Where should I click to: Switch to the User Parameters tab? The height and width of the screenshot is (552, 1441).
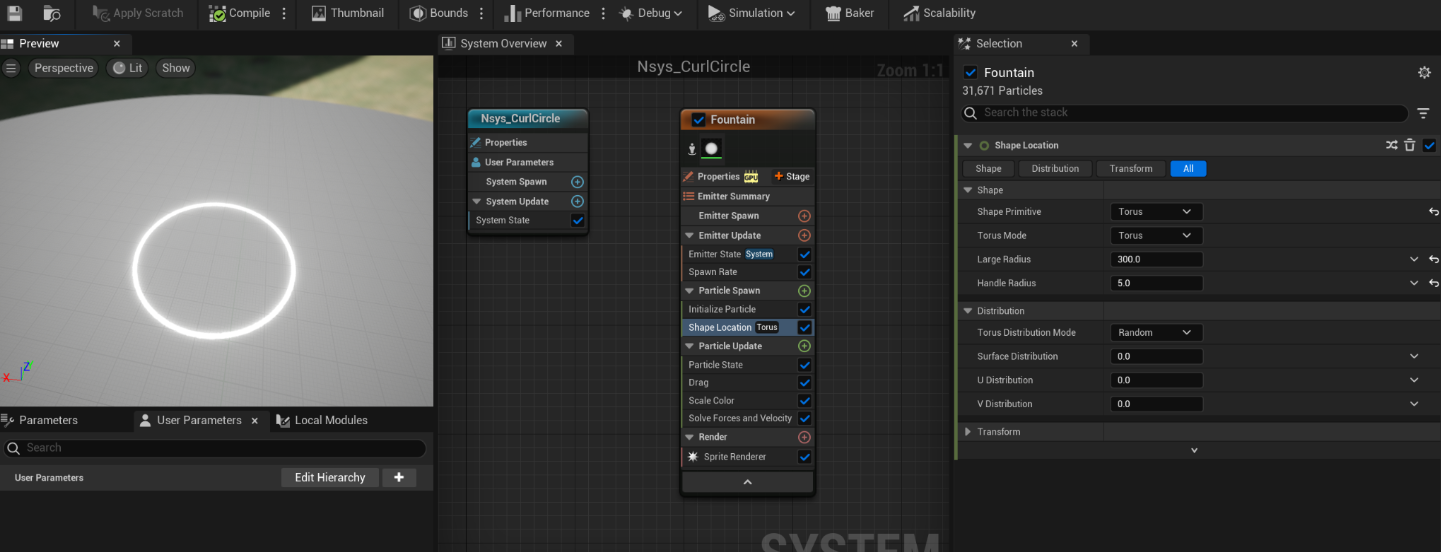pyautogui.click(x=199, y=420)
